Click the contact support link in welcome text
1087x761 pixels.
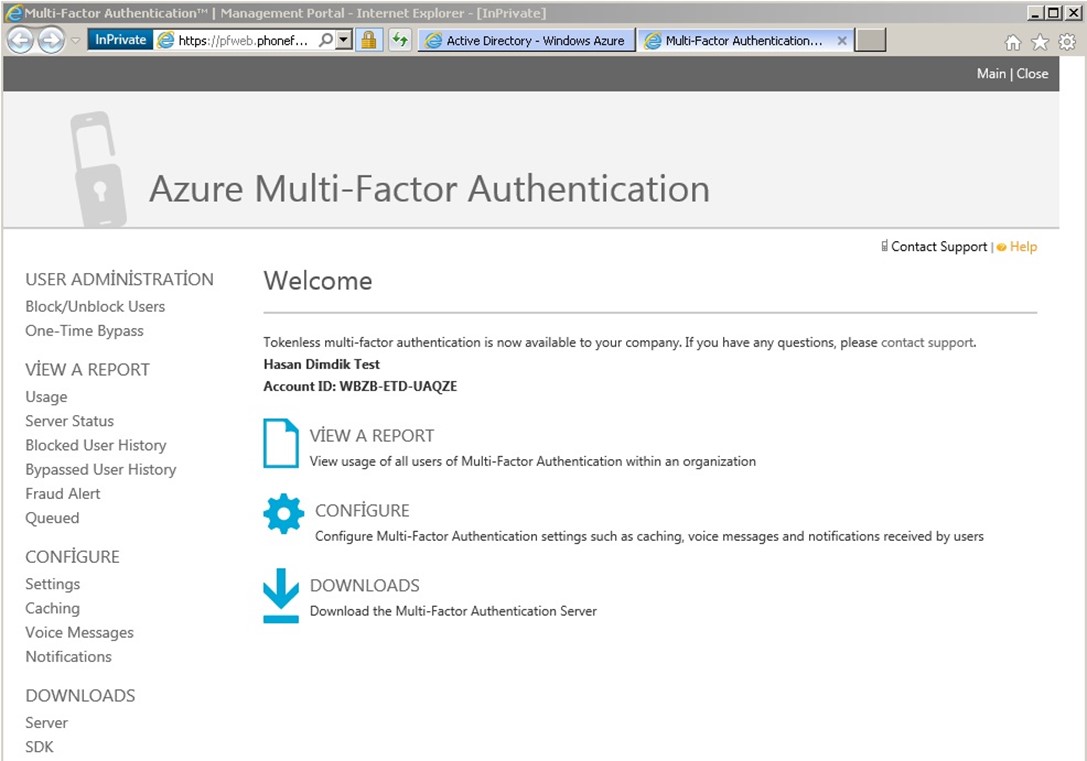(x=928, y=342)
